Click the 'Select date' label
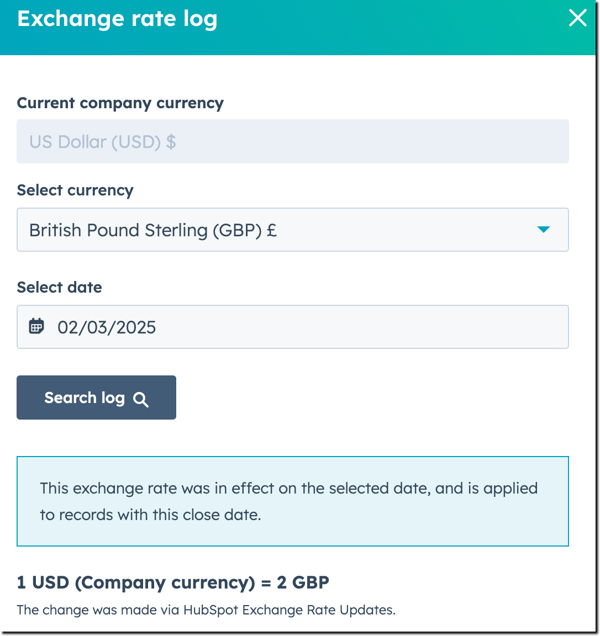The height and width of the screenshot is (636, 600). tap(59, 287)
